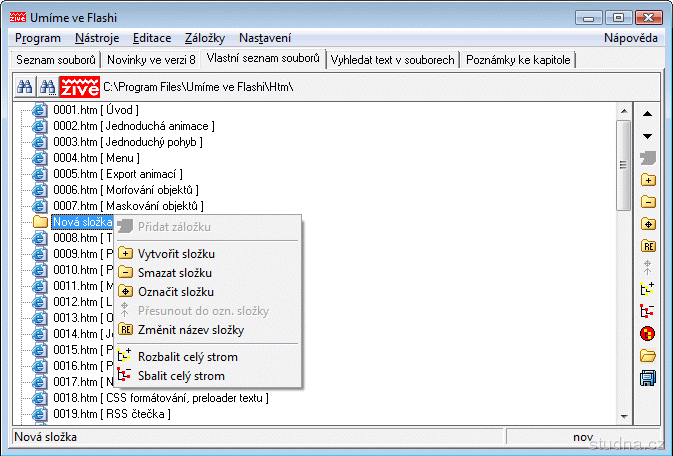
Task: Click sidebar open folder icon
Action: [x=648, y=356]
